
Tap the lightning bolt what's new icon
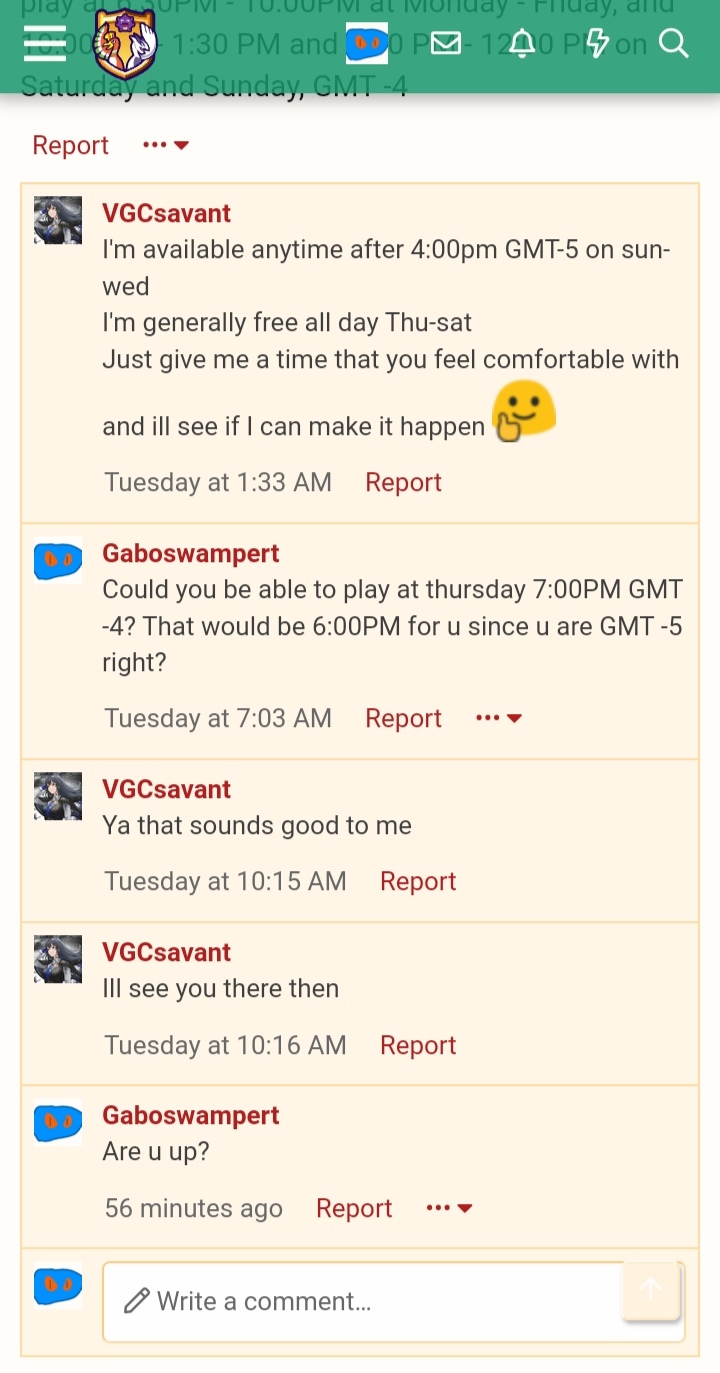tap(597, 44)
